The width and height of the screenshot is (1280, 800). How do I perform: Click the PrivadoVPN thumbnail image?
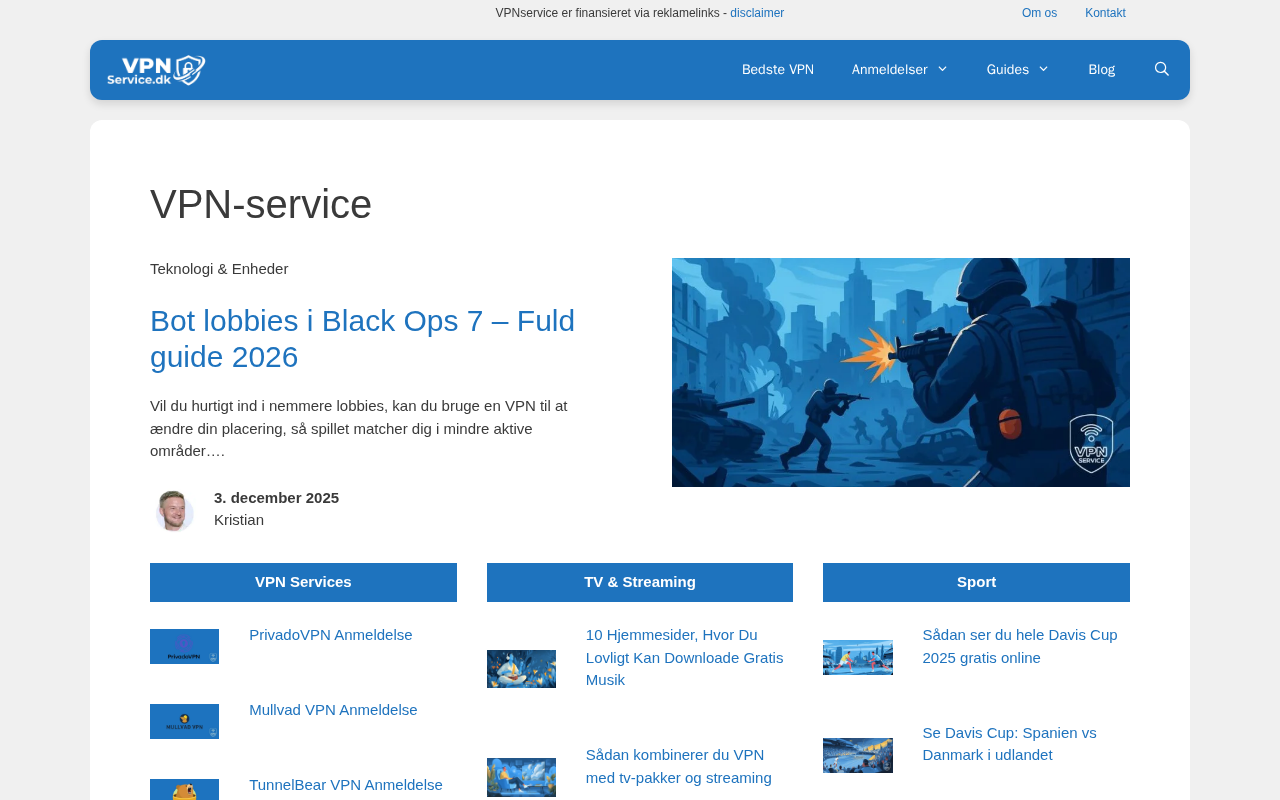184,646
